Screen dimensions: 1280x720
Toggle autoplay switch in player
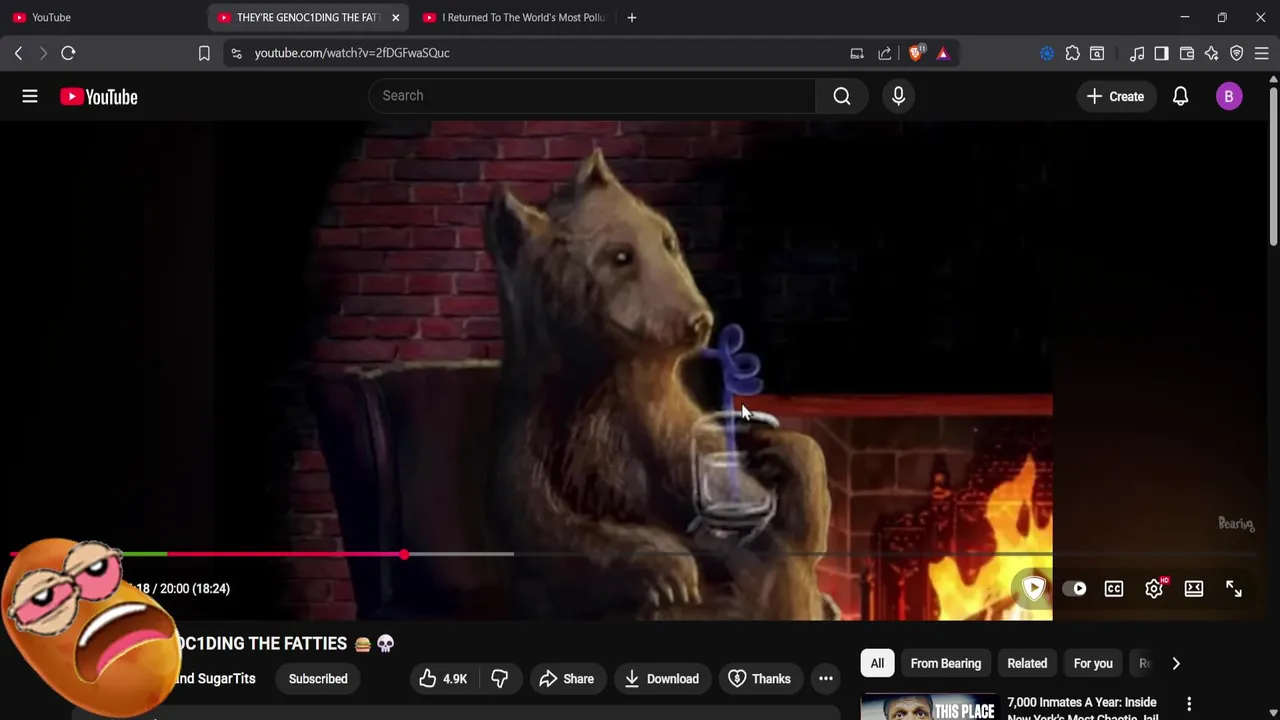coord(1074,589)
